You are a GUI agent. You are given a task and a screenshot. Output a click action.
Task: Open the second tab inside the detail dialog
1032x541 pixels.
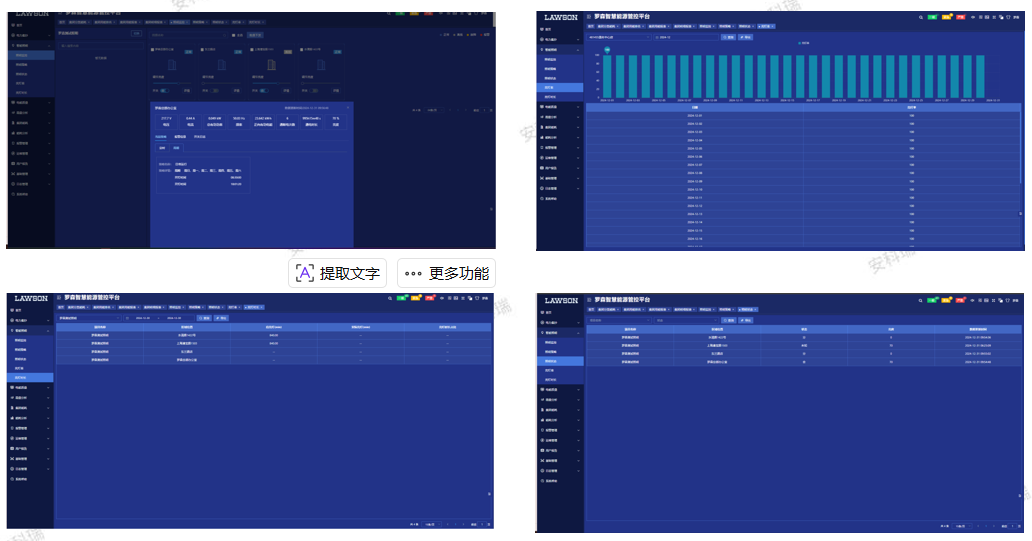click(180, 136)
